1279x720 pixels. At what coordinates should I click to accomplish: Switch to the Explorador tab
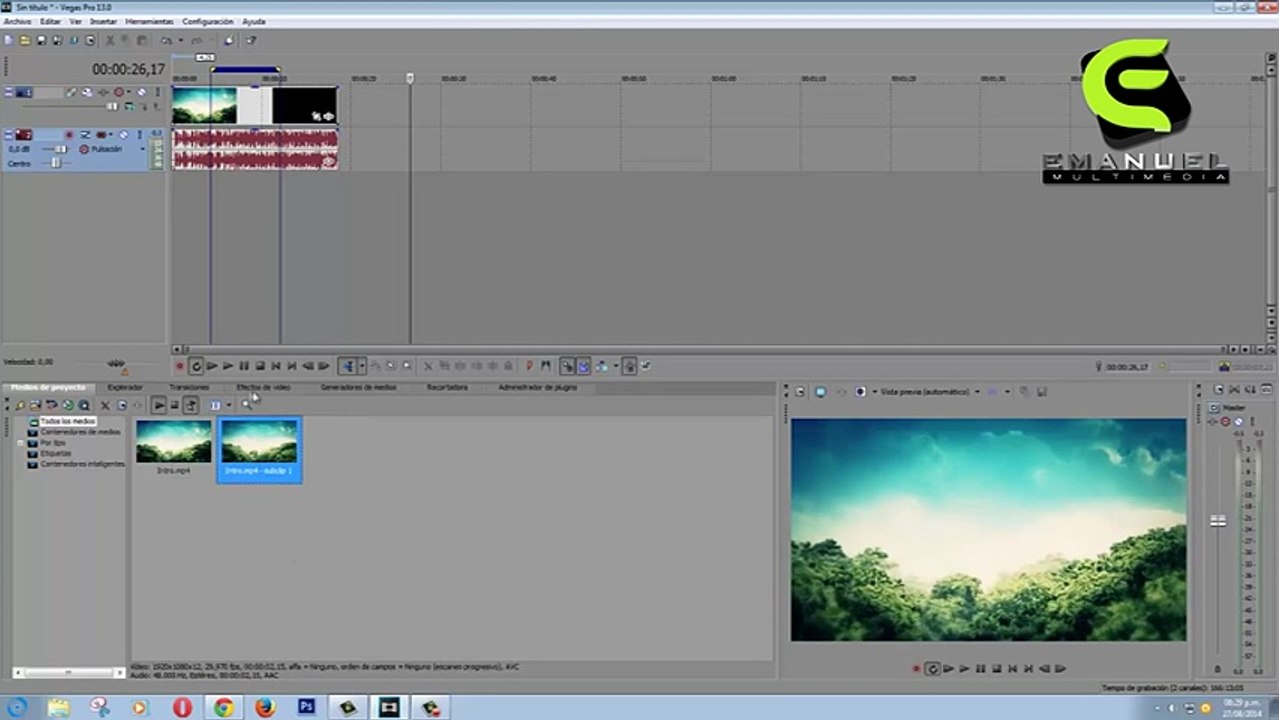[125, 387]
